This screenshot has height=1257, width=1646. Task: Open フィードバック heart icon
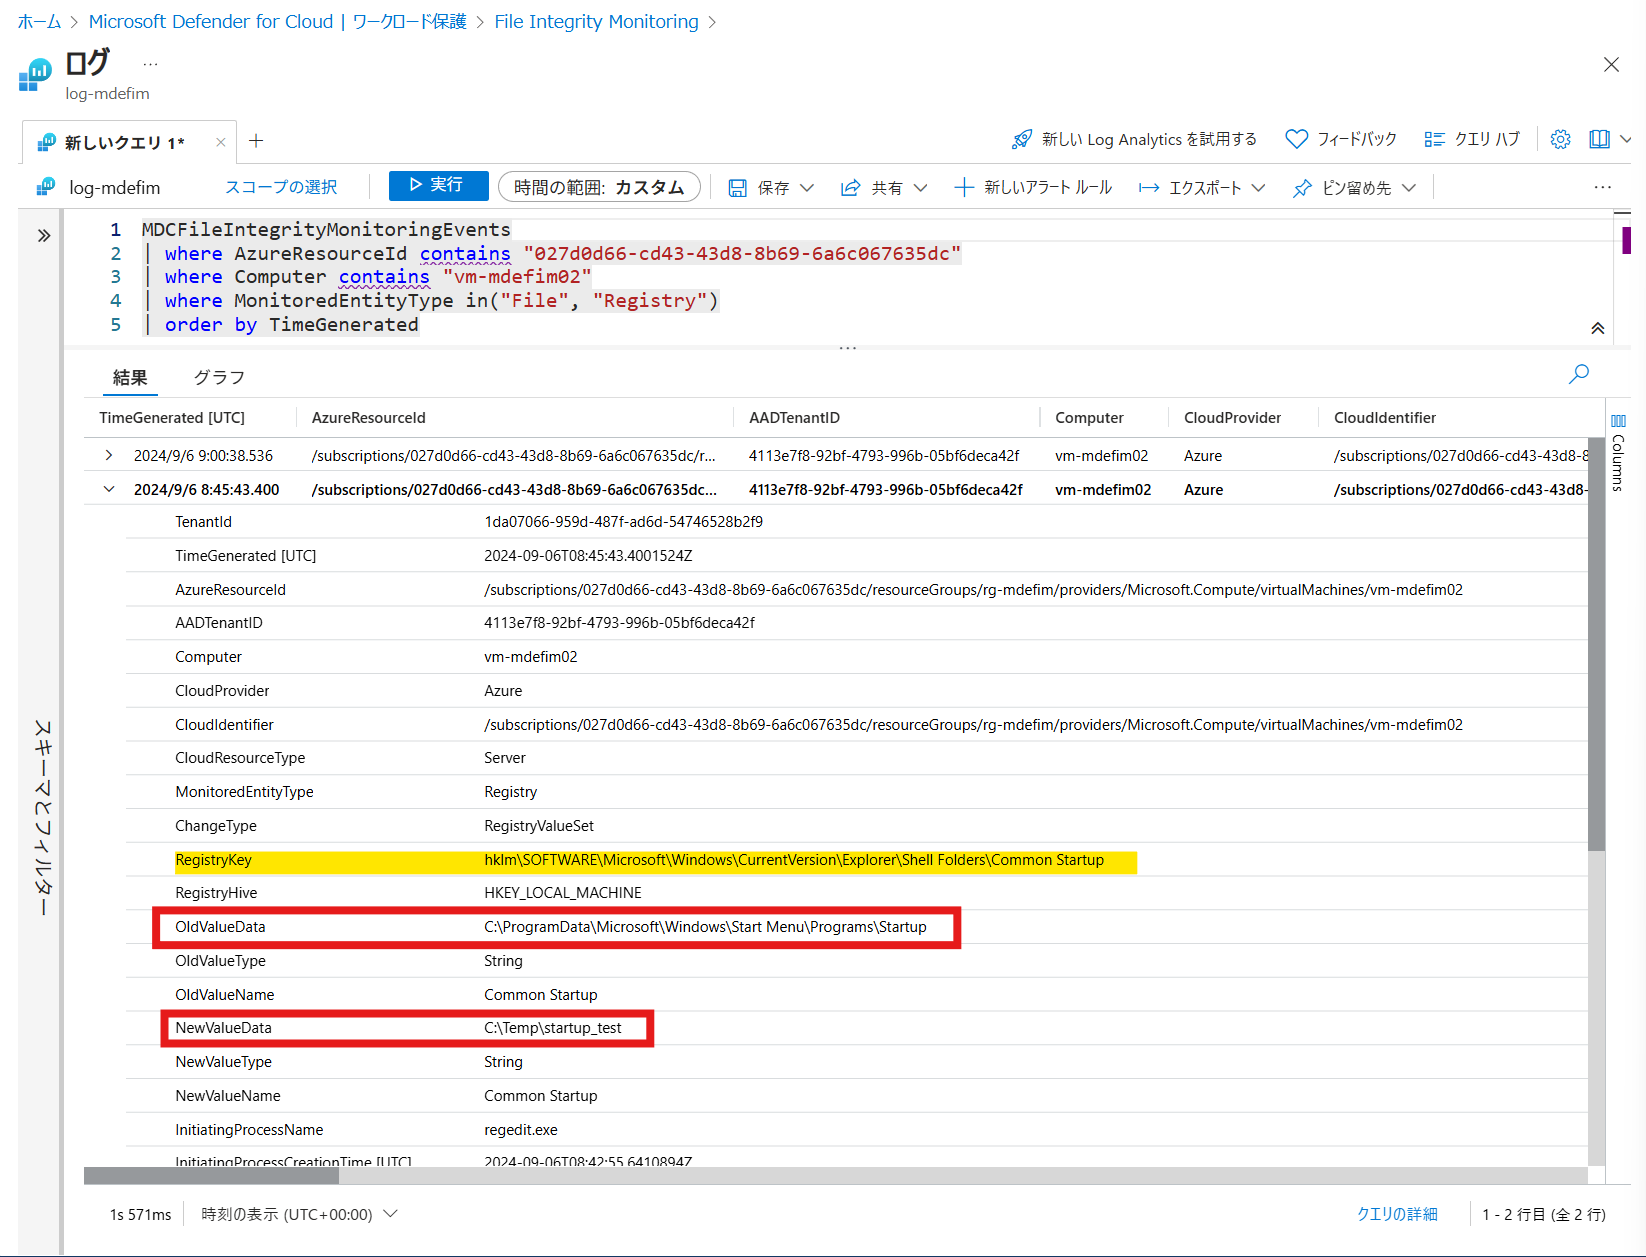point(1296,139)
